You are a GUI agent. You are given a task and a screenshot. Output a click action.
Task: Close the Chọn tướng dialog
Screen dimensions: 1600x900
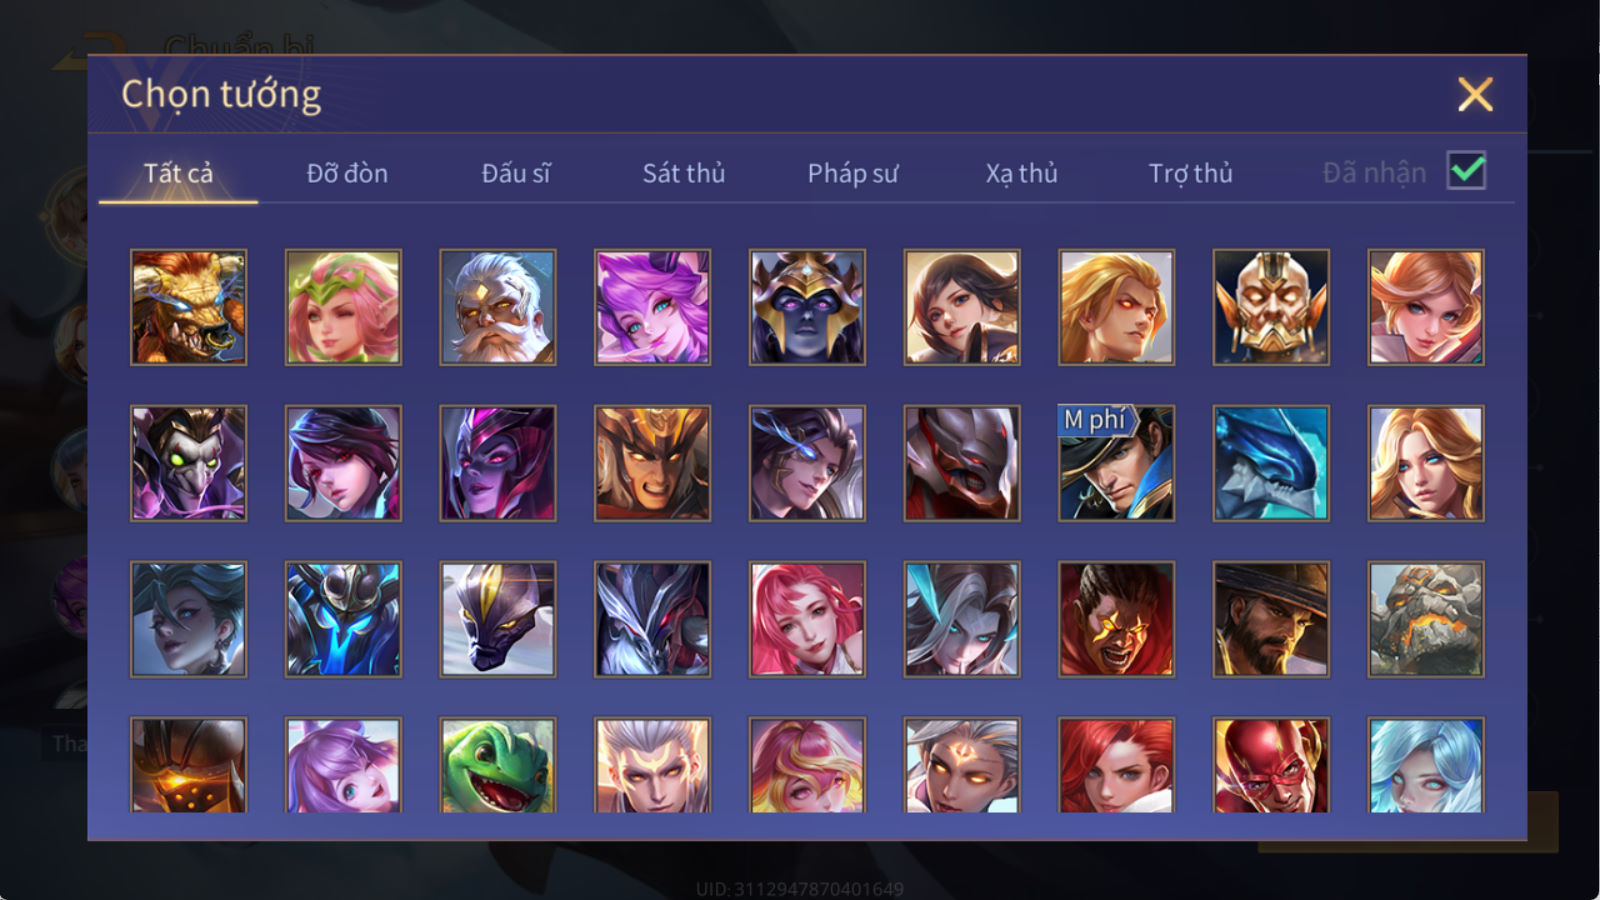coord(1475,95)
